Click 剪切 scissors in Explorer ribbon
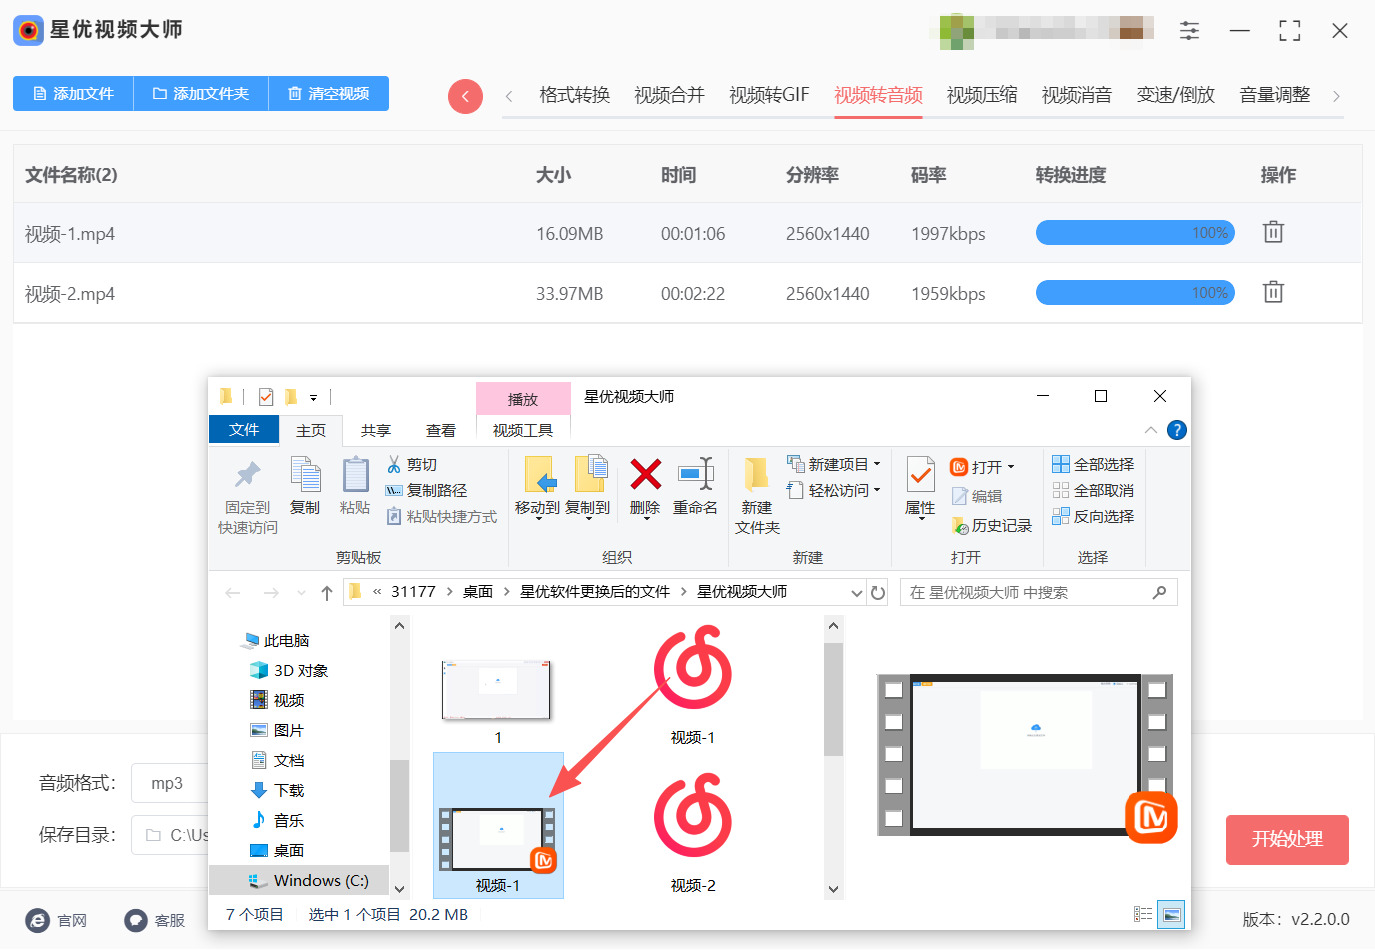 (412, 465)
